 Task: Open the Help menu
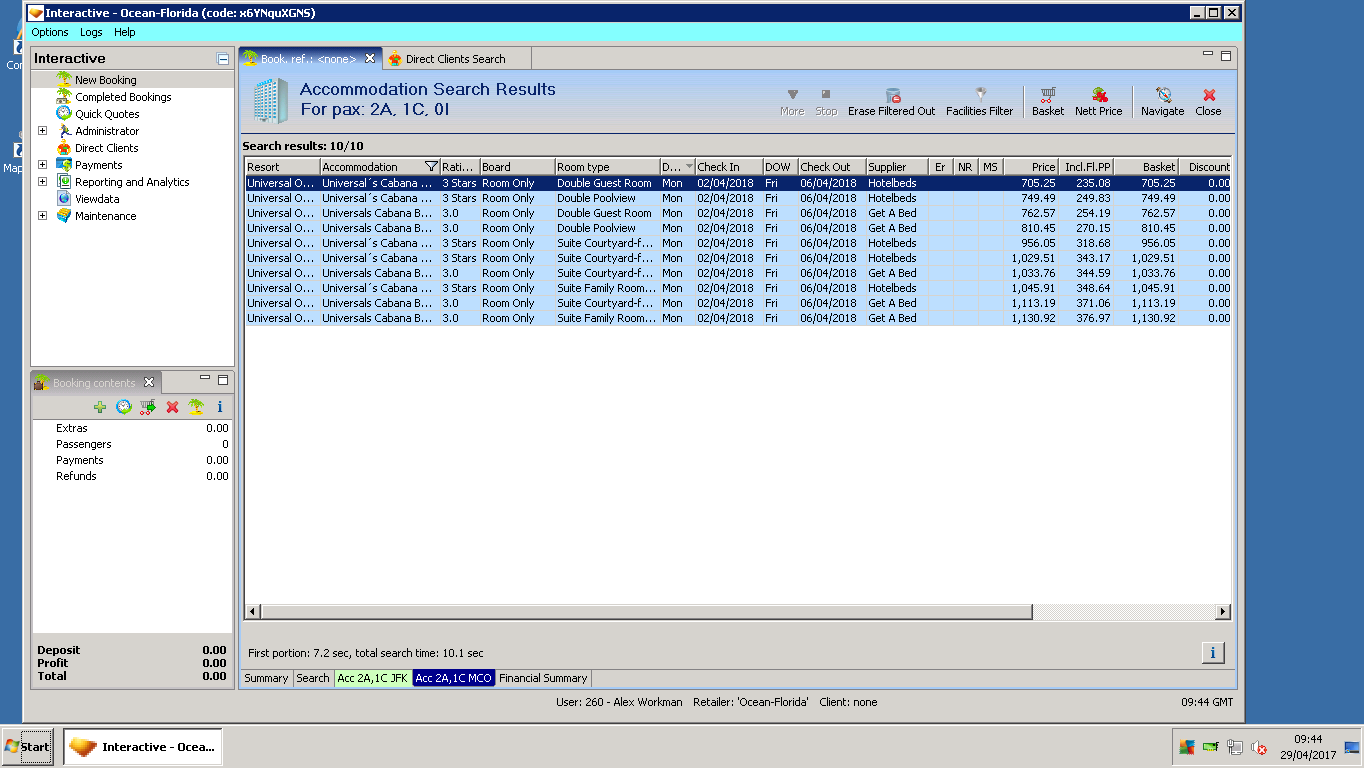pos(124,33)
